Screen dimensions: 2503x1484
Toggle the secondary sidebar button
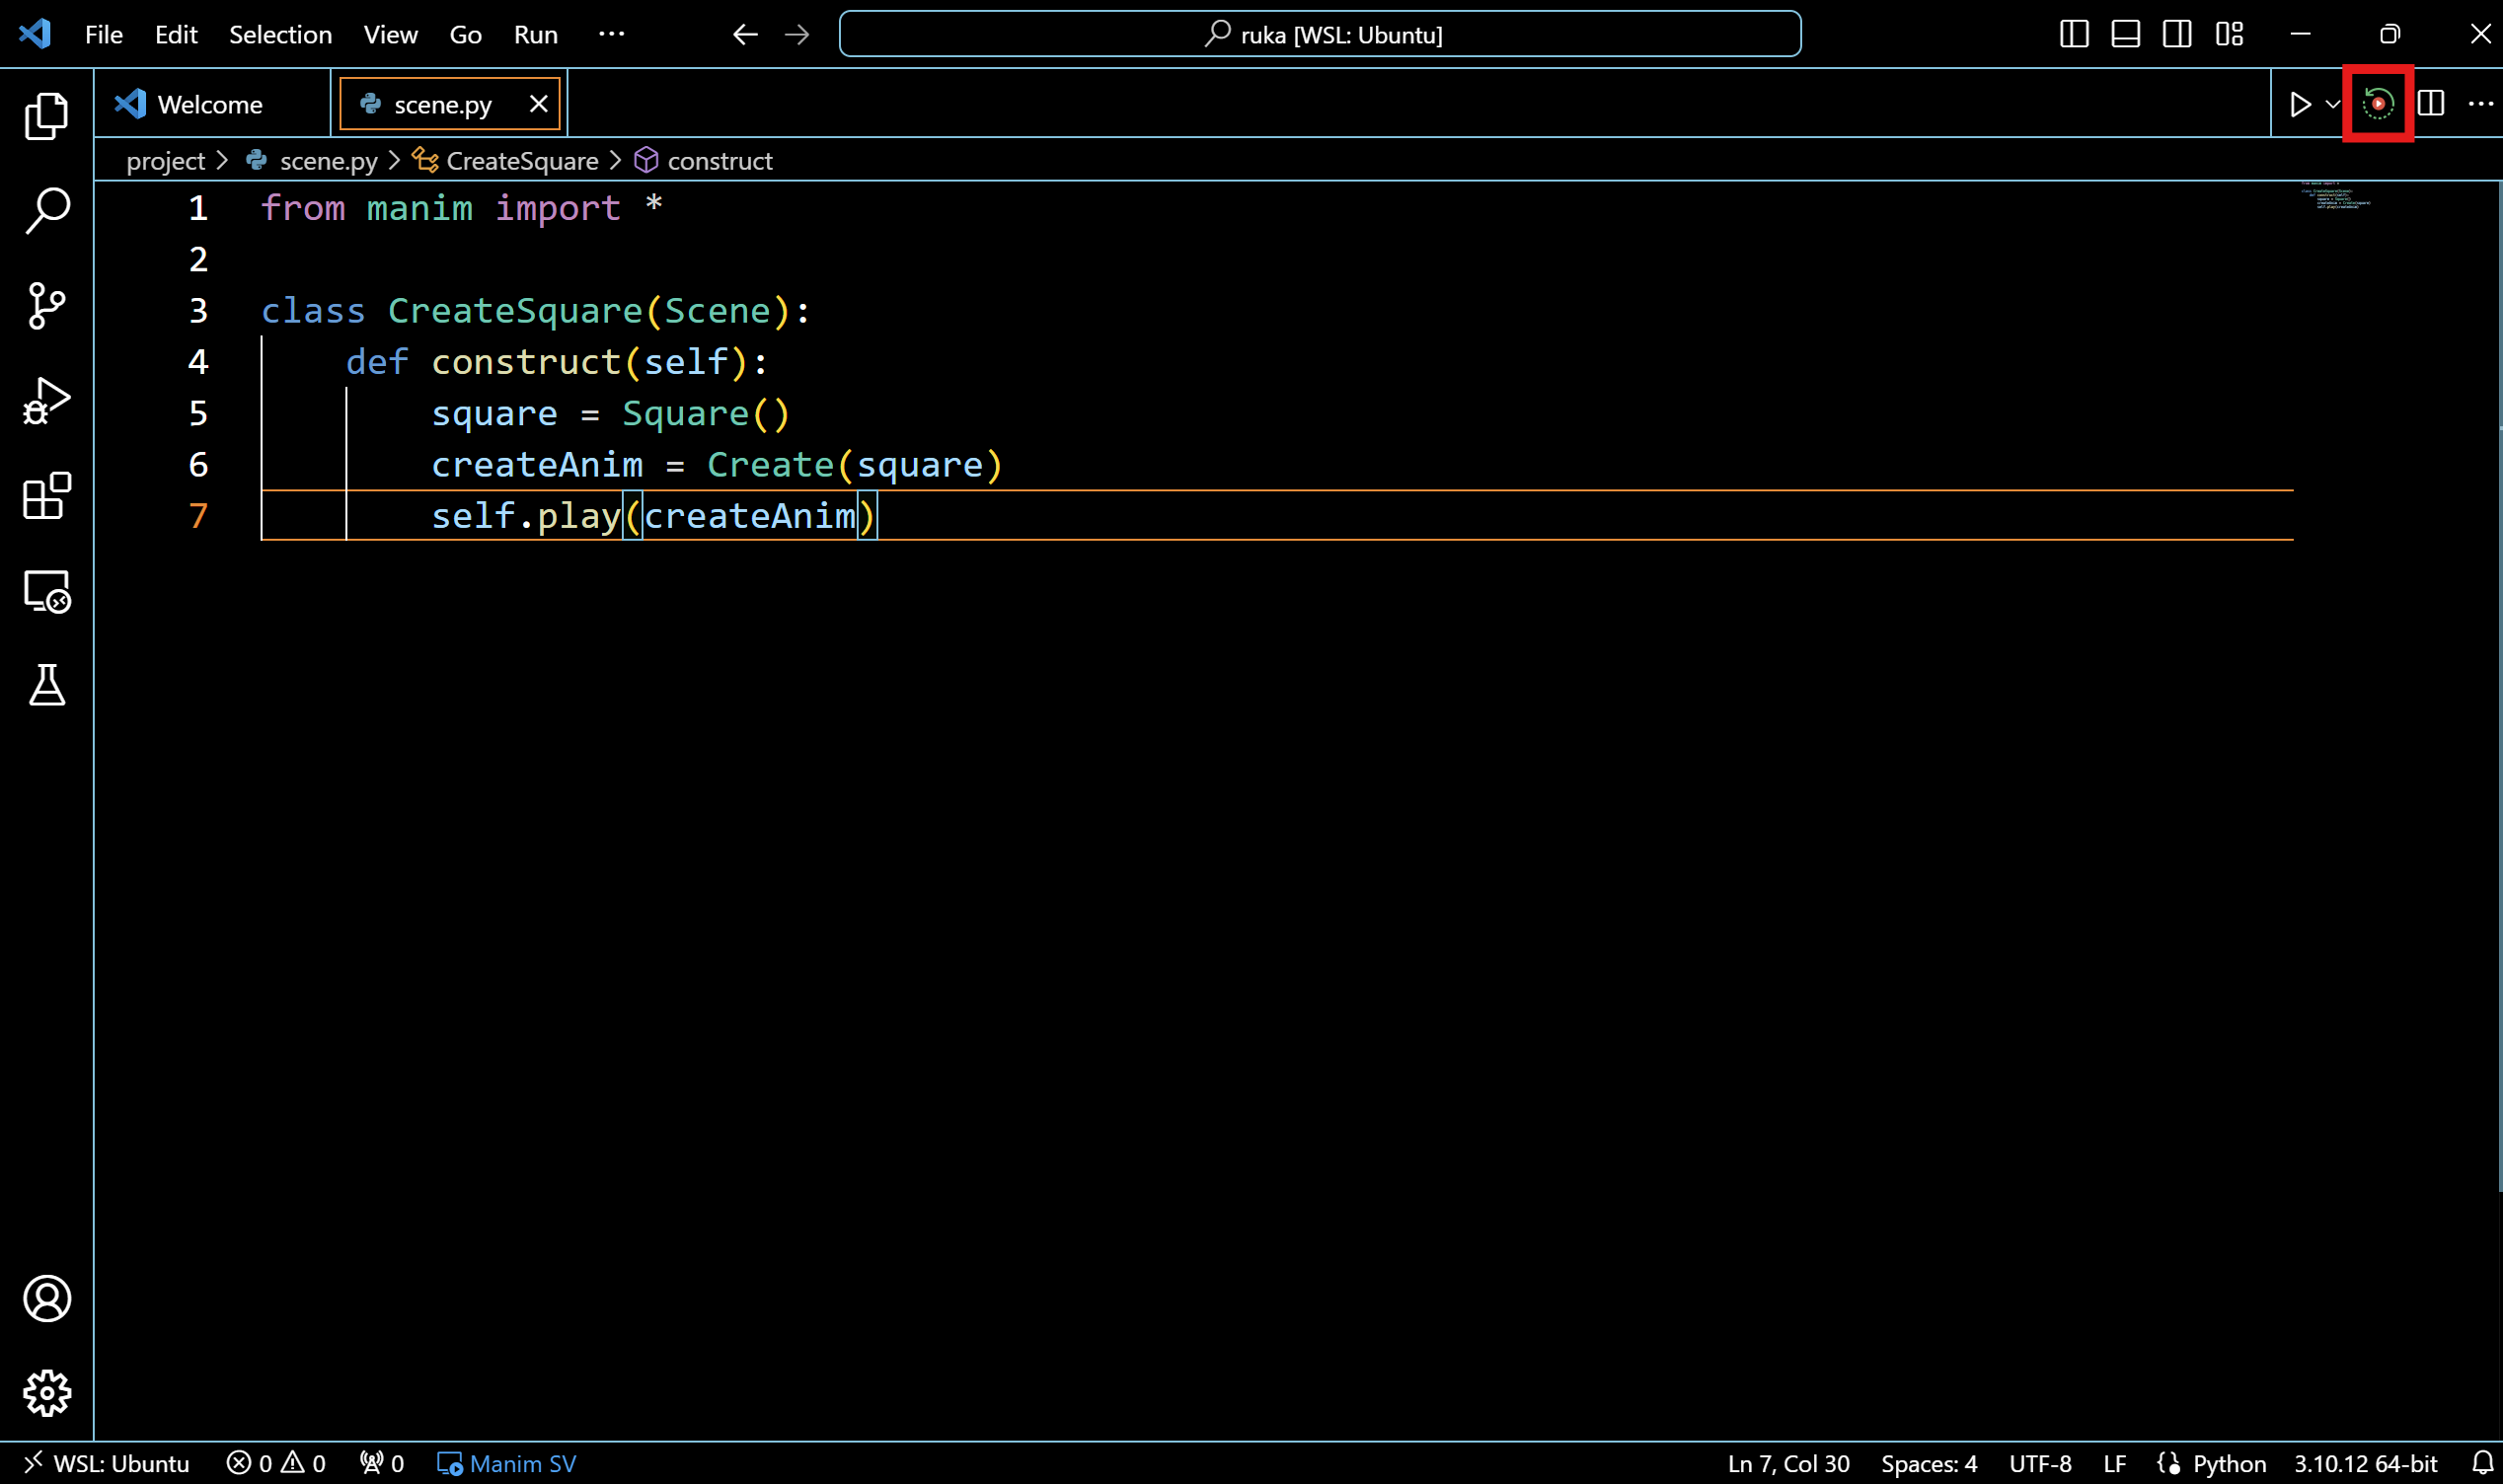2177,33
